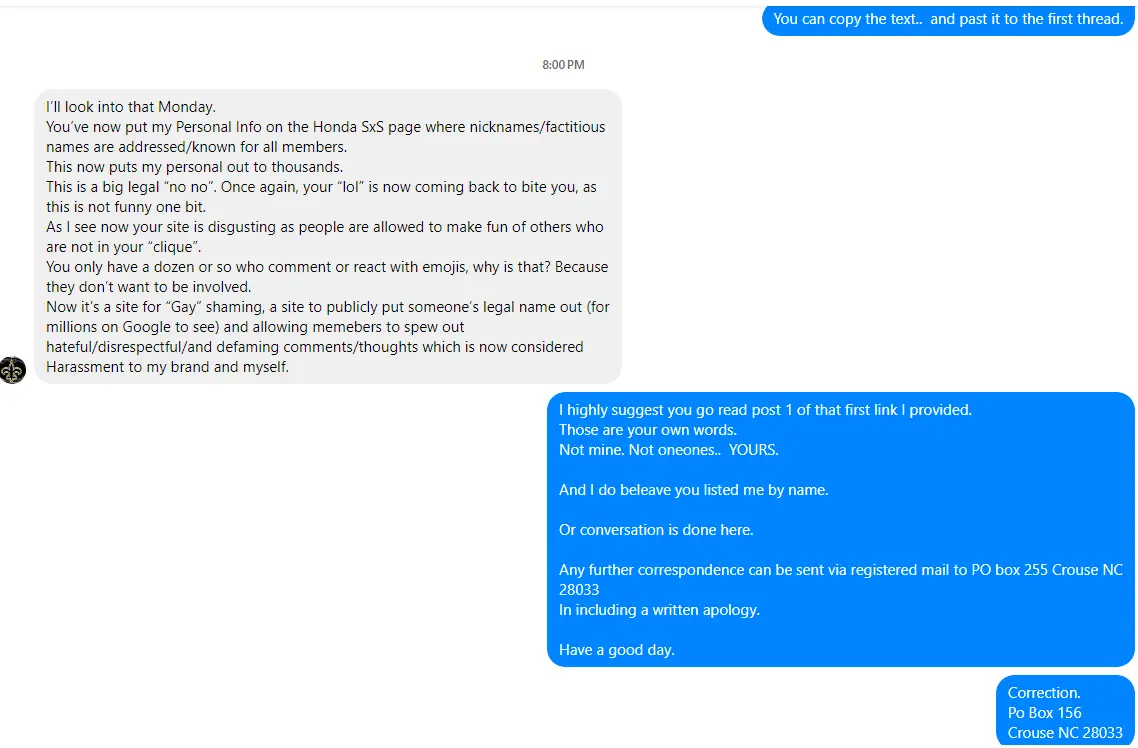
Task: Click the text 'Harassment to my brand and myself.'
Action: 168,367
